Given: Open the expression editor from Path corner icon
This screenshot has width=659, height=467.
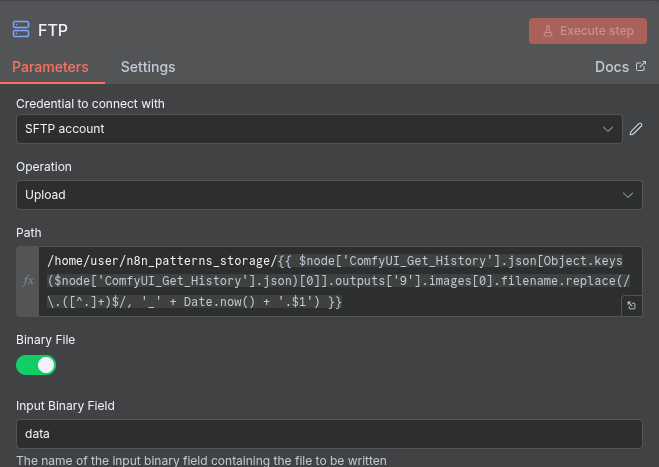Looking at the screenshot, I should 631,306.
